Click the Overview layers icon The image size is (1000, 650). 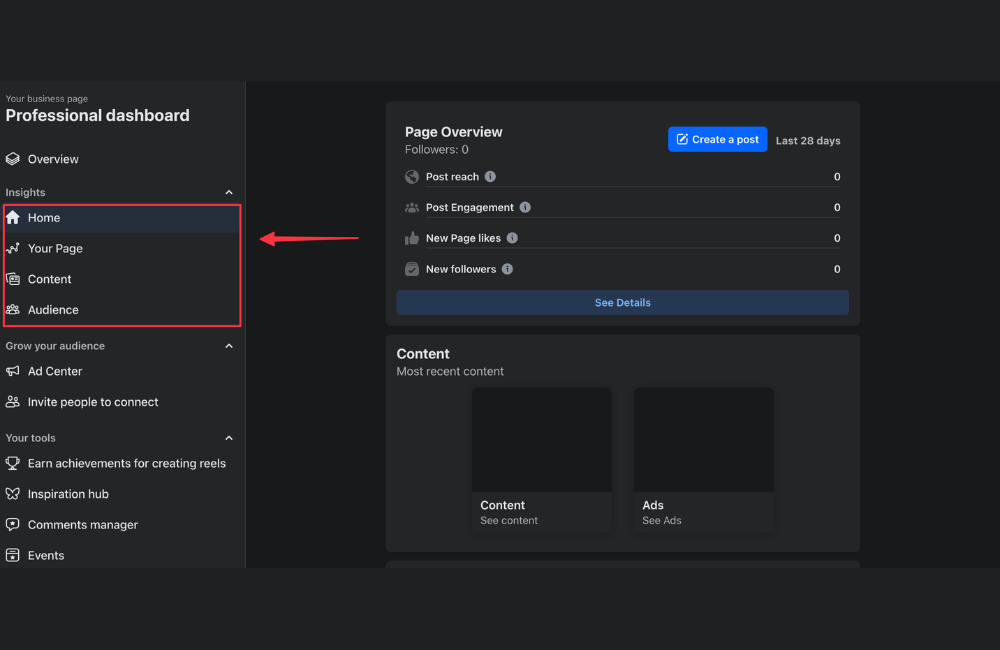[13, 159]
